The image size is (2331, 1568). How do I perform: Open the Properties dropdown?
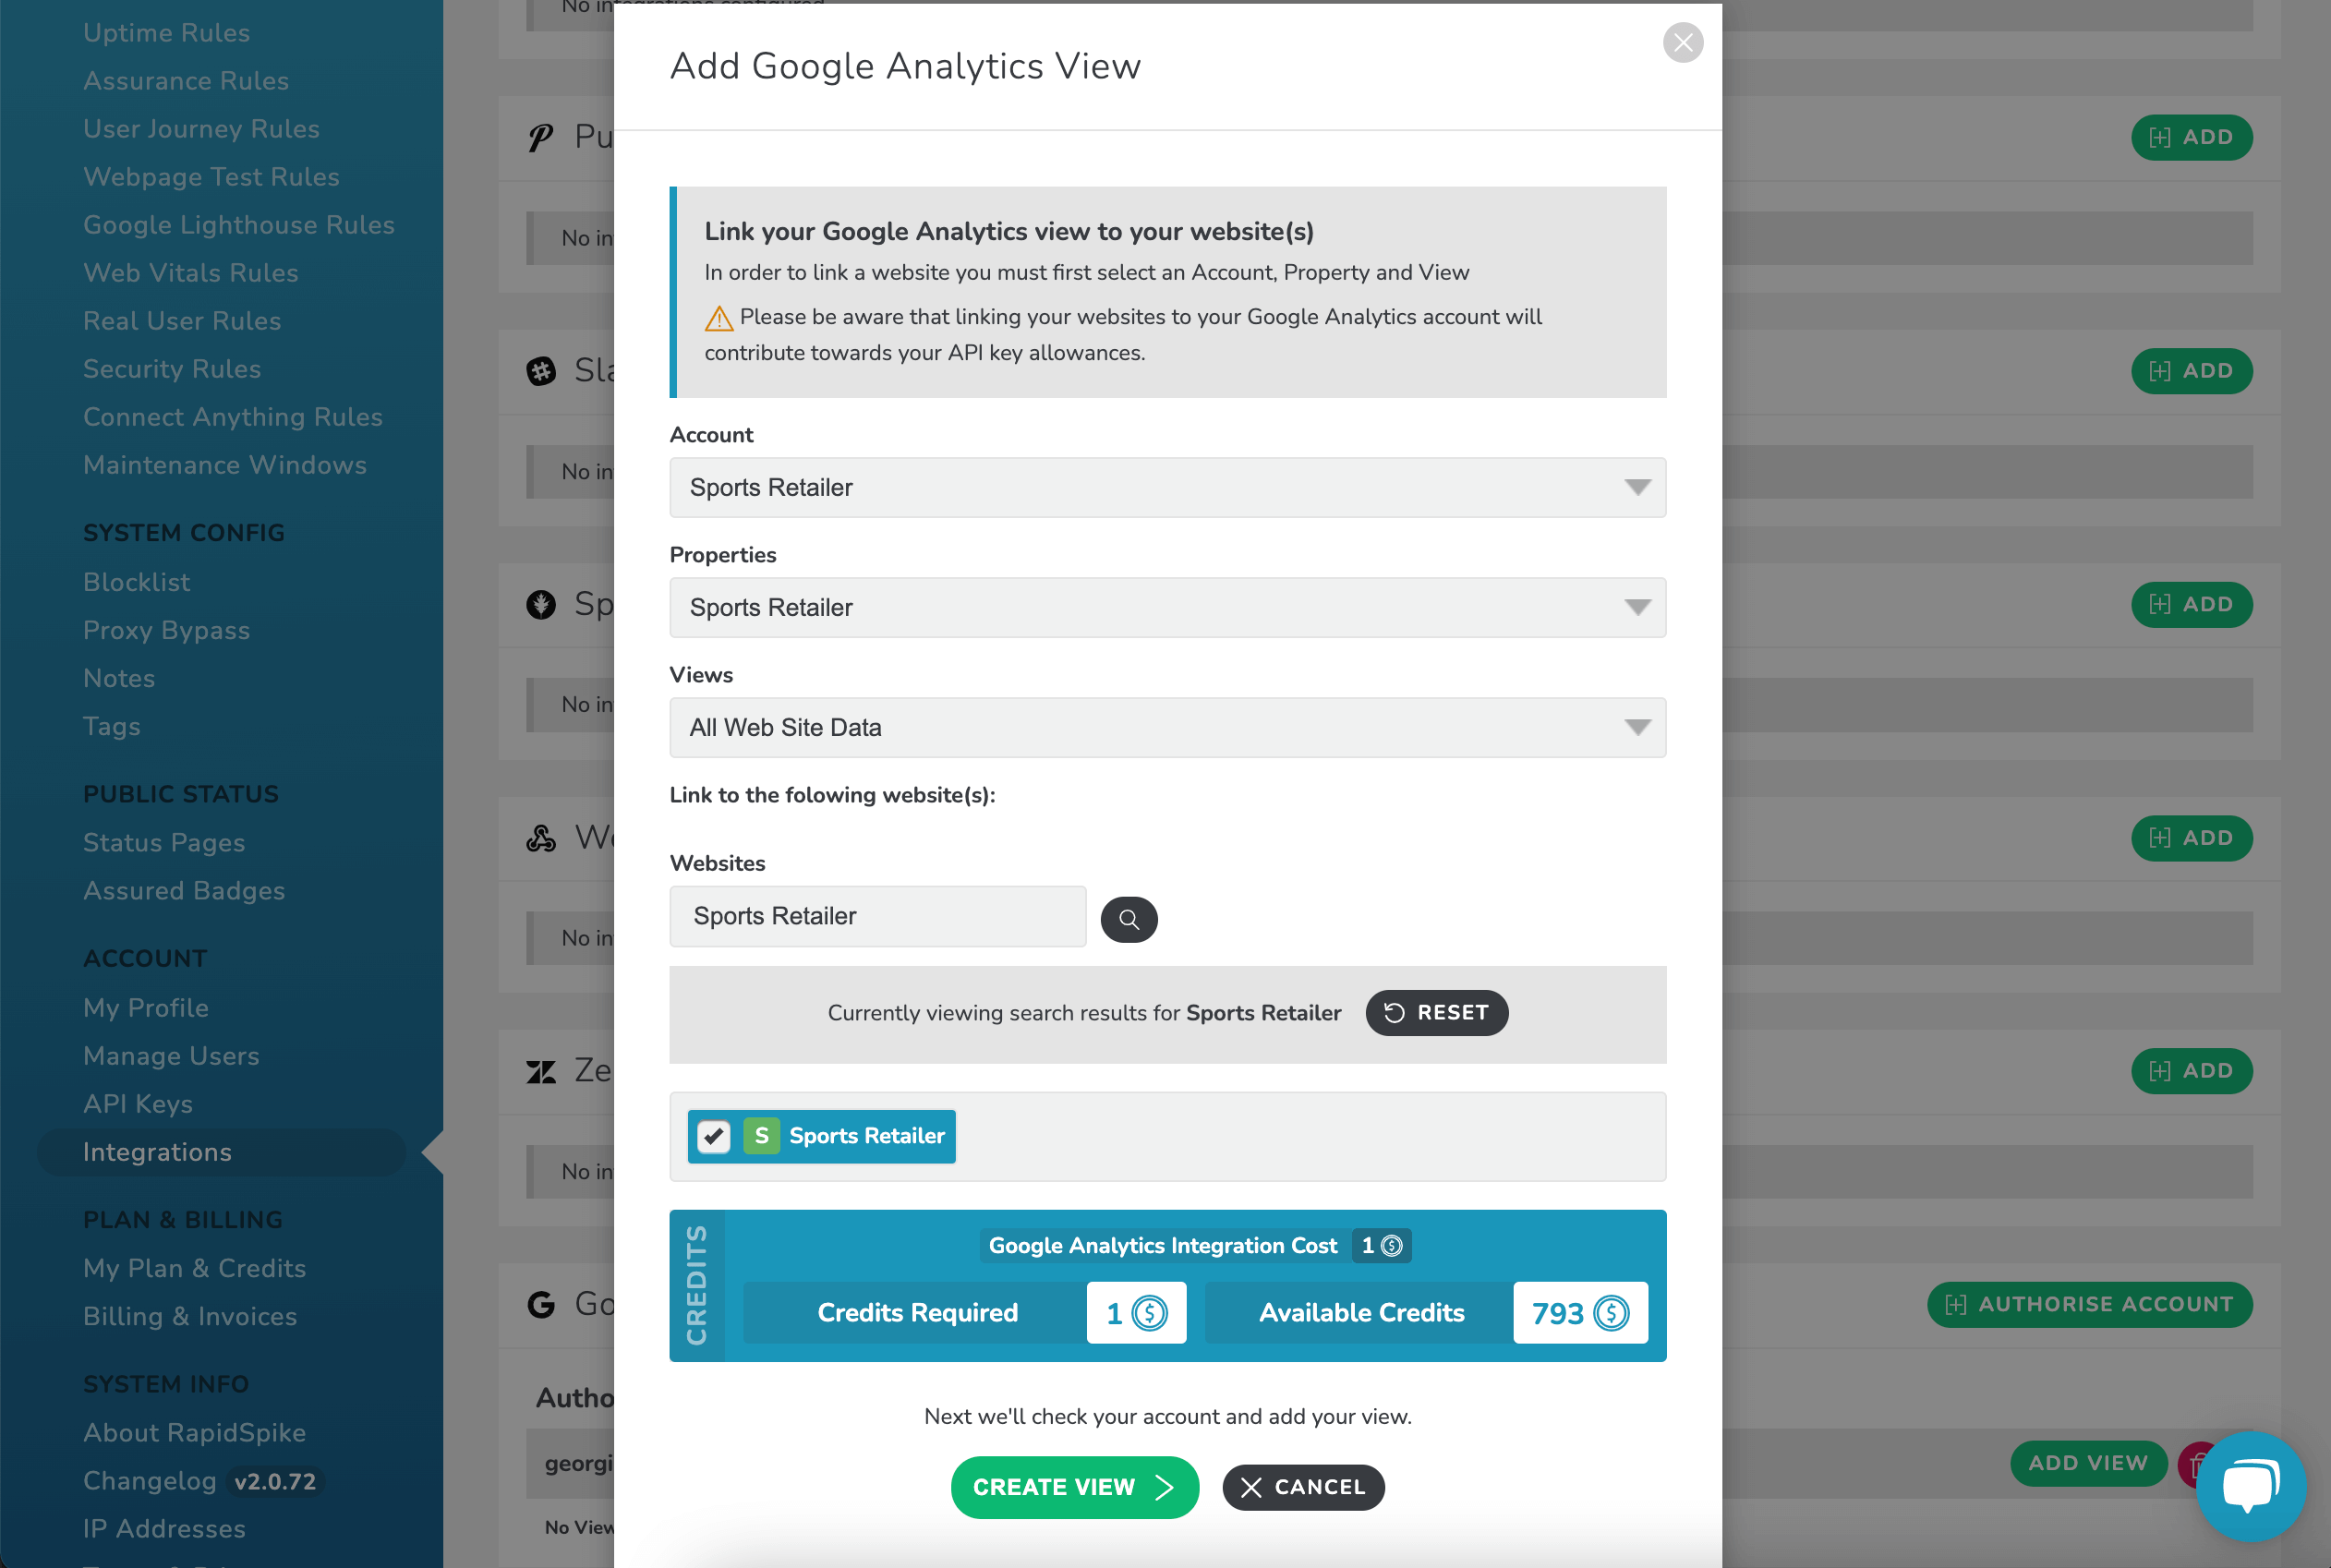pyautogui.click(x=1167, y=608)
